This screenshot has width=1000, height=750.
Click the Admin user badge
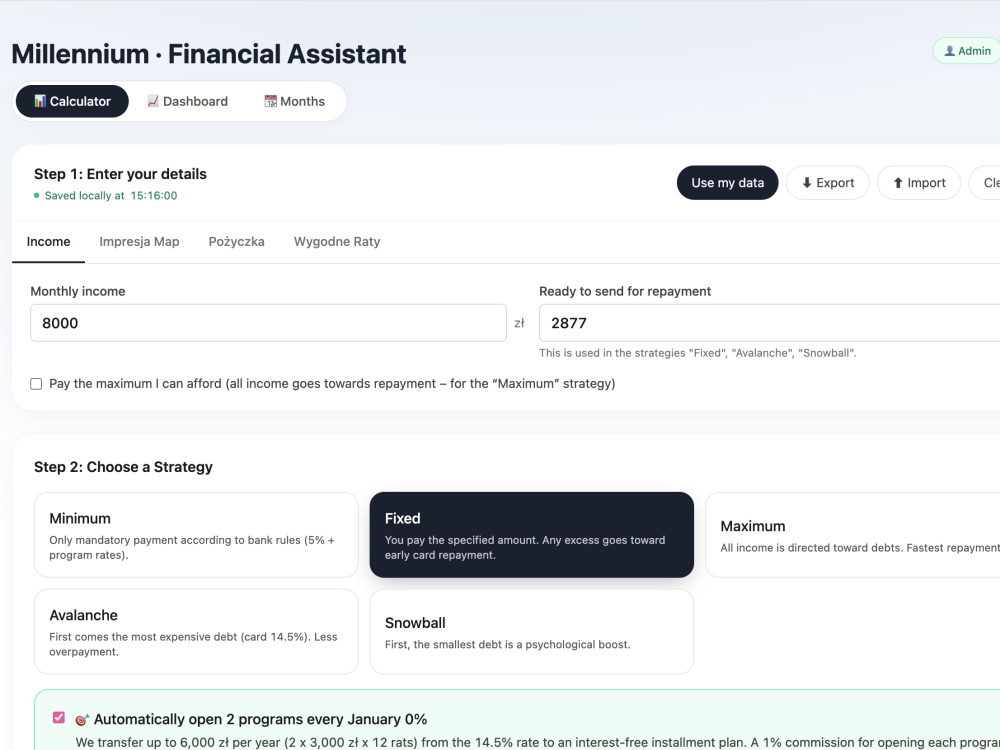click(967, 51)
